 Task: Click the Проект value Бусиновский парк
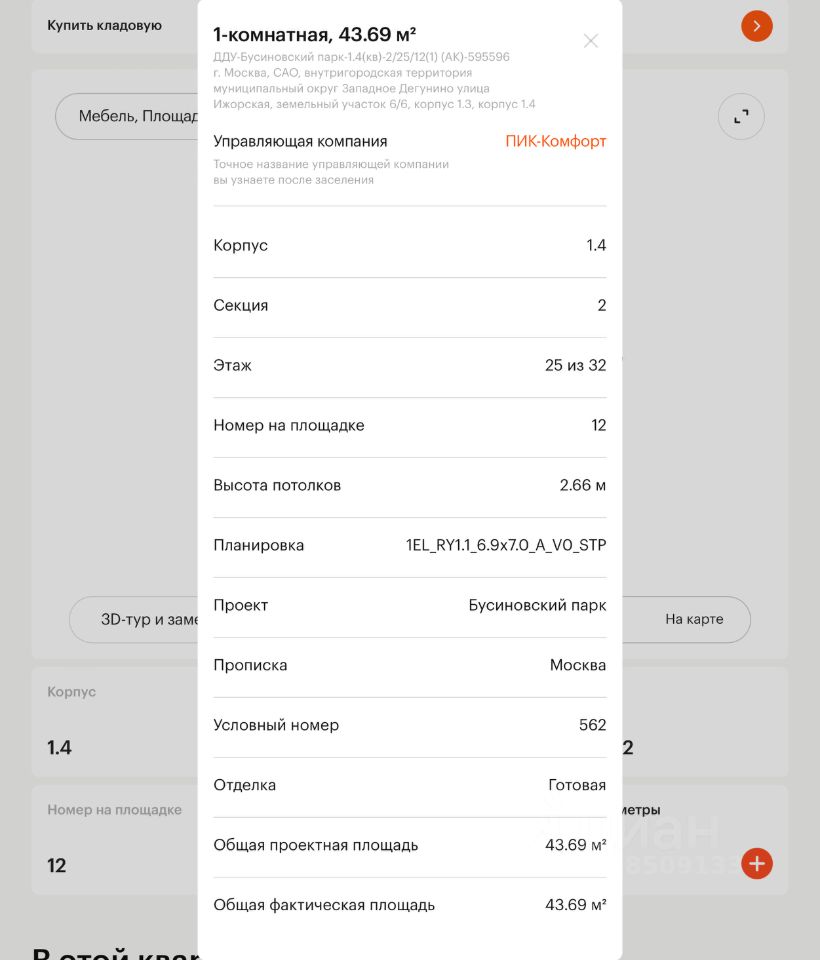click(x=537, y=606)
